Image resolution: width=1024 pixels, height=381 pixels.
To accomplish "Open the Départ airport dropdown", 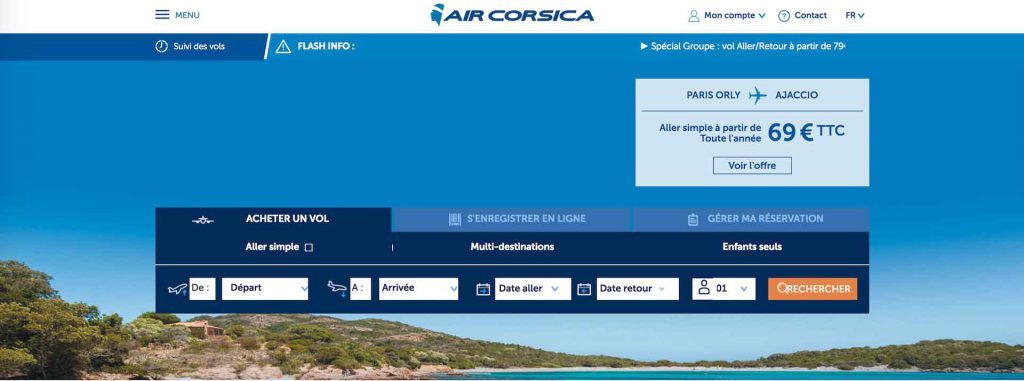I will 265,289.
